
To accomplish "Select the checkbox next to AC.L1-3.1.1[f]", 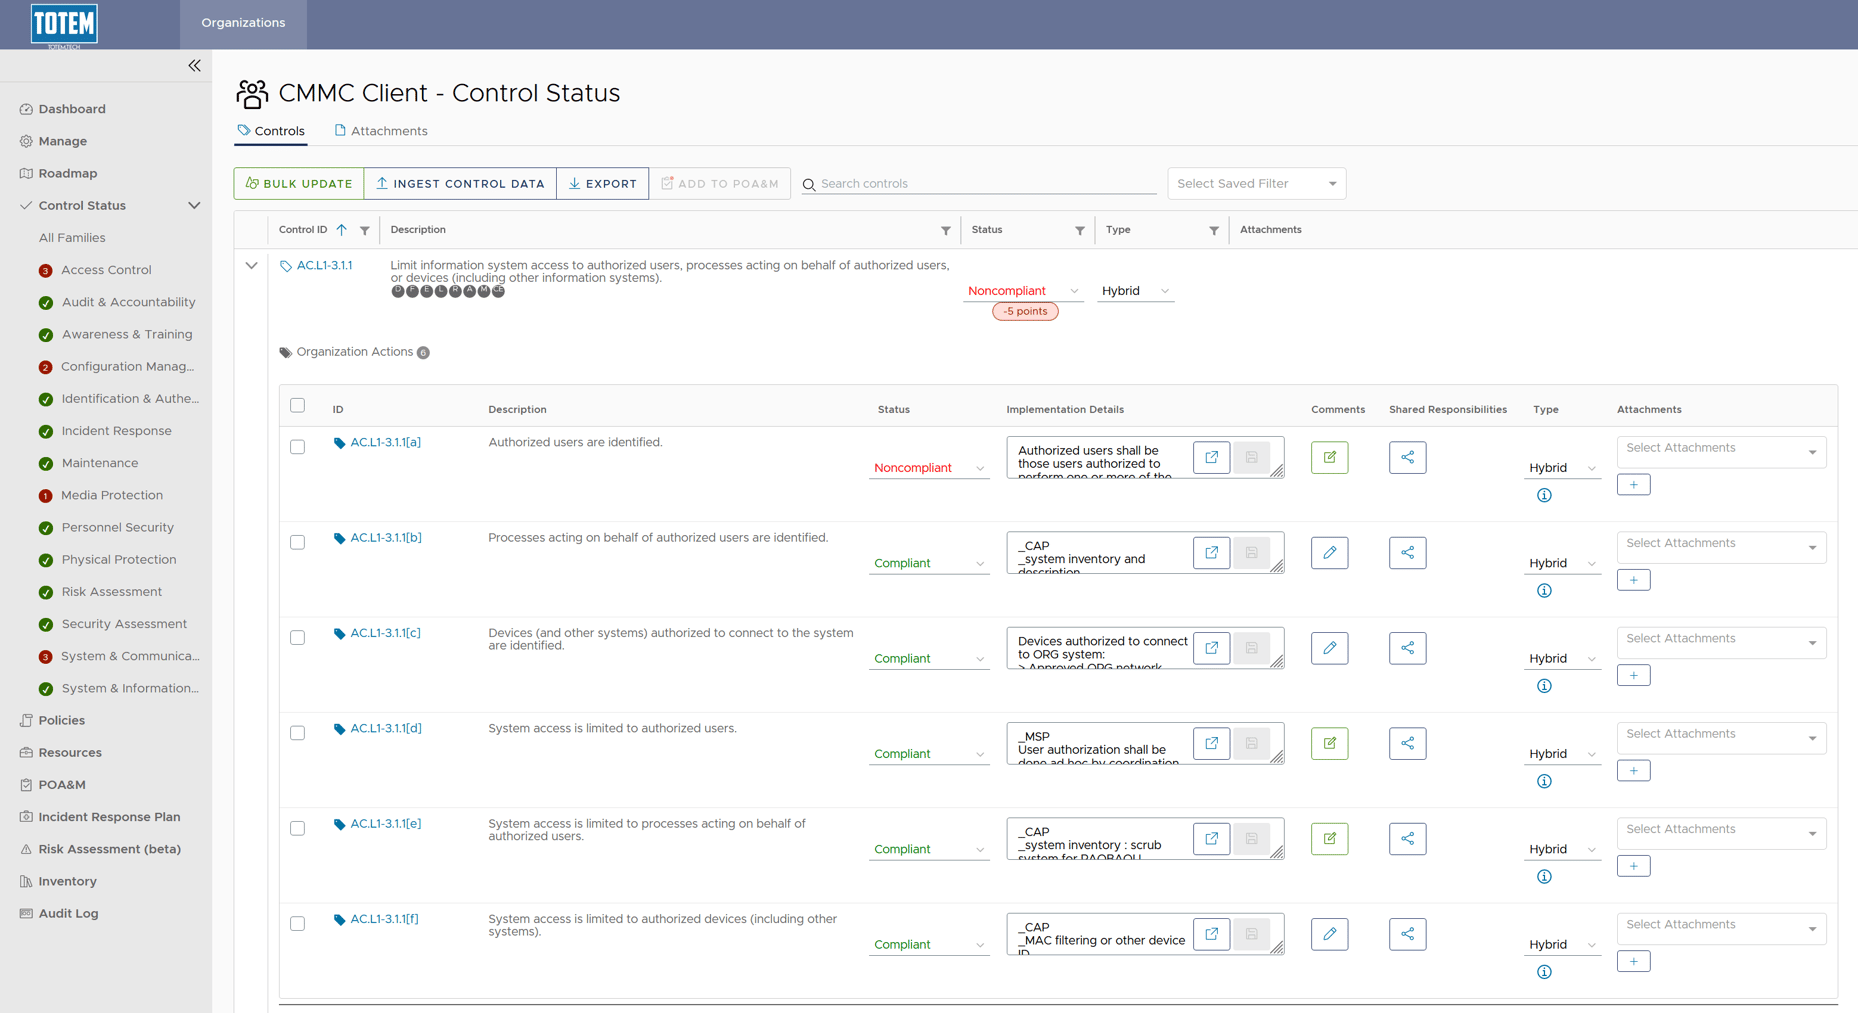I will pos(297,923).
